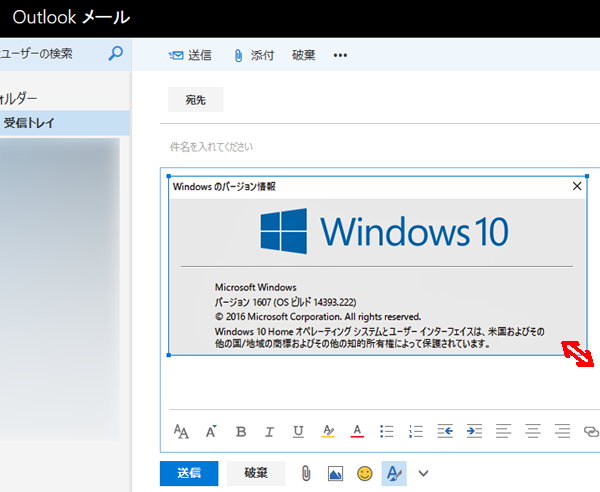
Task: Click the increase font size icon
Action: [211, 432]
